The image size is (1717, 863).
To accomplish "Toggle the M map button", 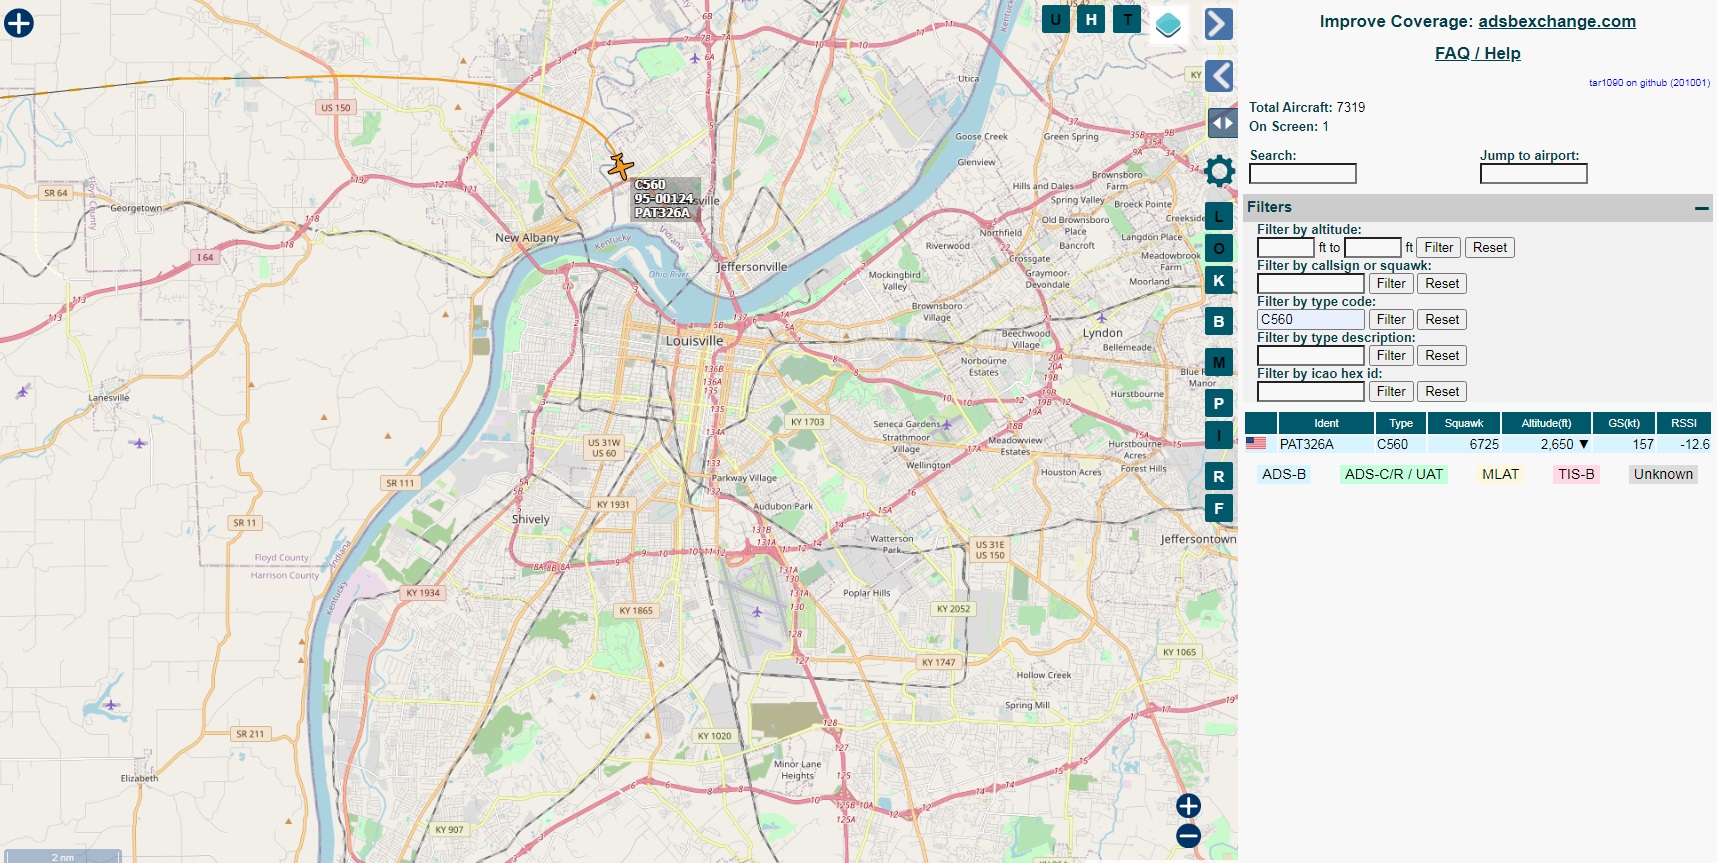I will (x=1218, y=362).
